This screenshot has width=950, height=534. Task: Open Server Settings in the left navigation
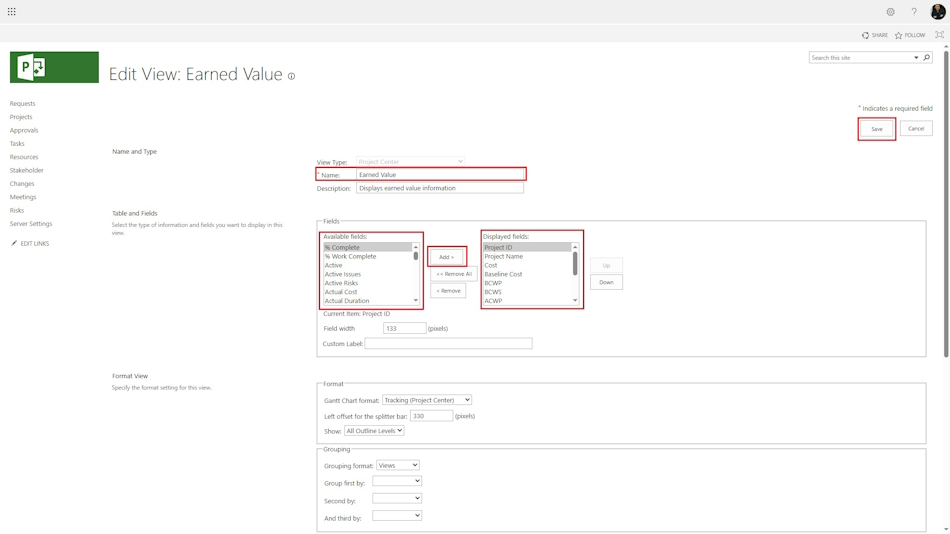31,224
